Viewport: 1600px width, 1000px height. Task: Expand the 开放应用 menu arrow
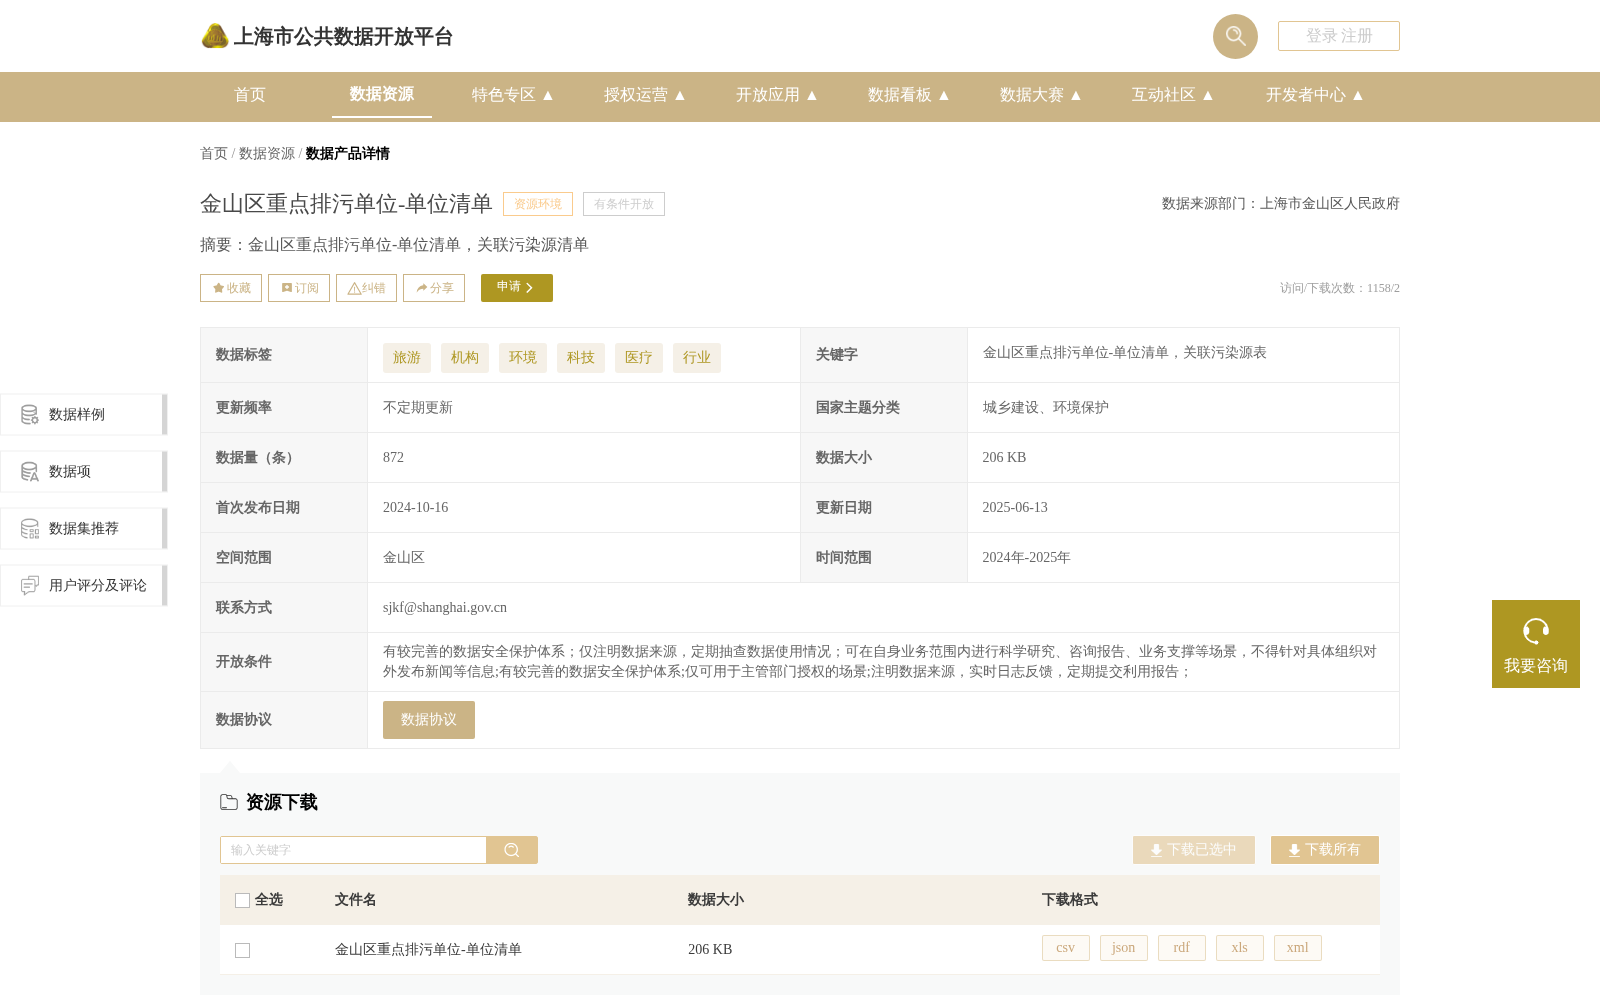[812, 95]
